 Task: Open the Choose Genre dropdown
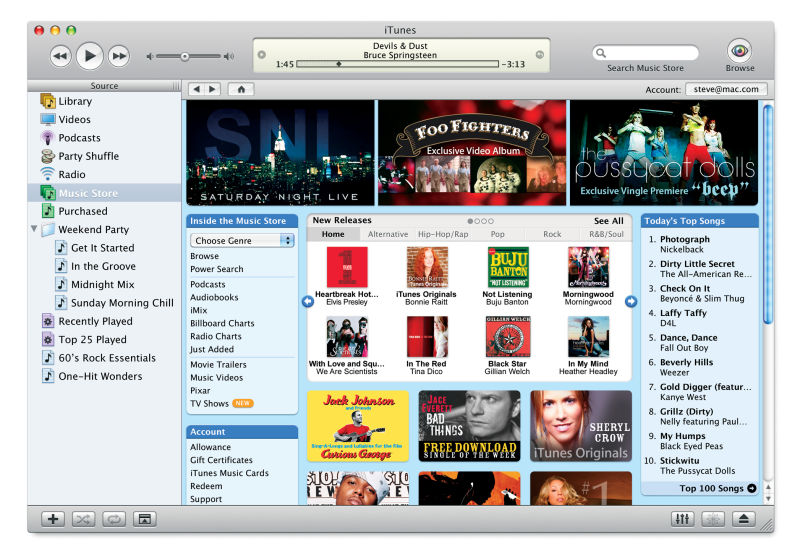click(242, 240)
